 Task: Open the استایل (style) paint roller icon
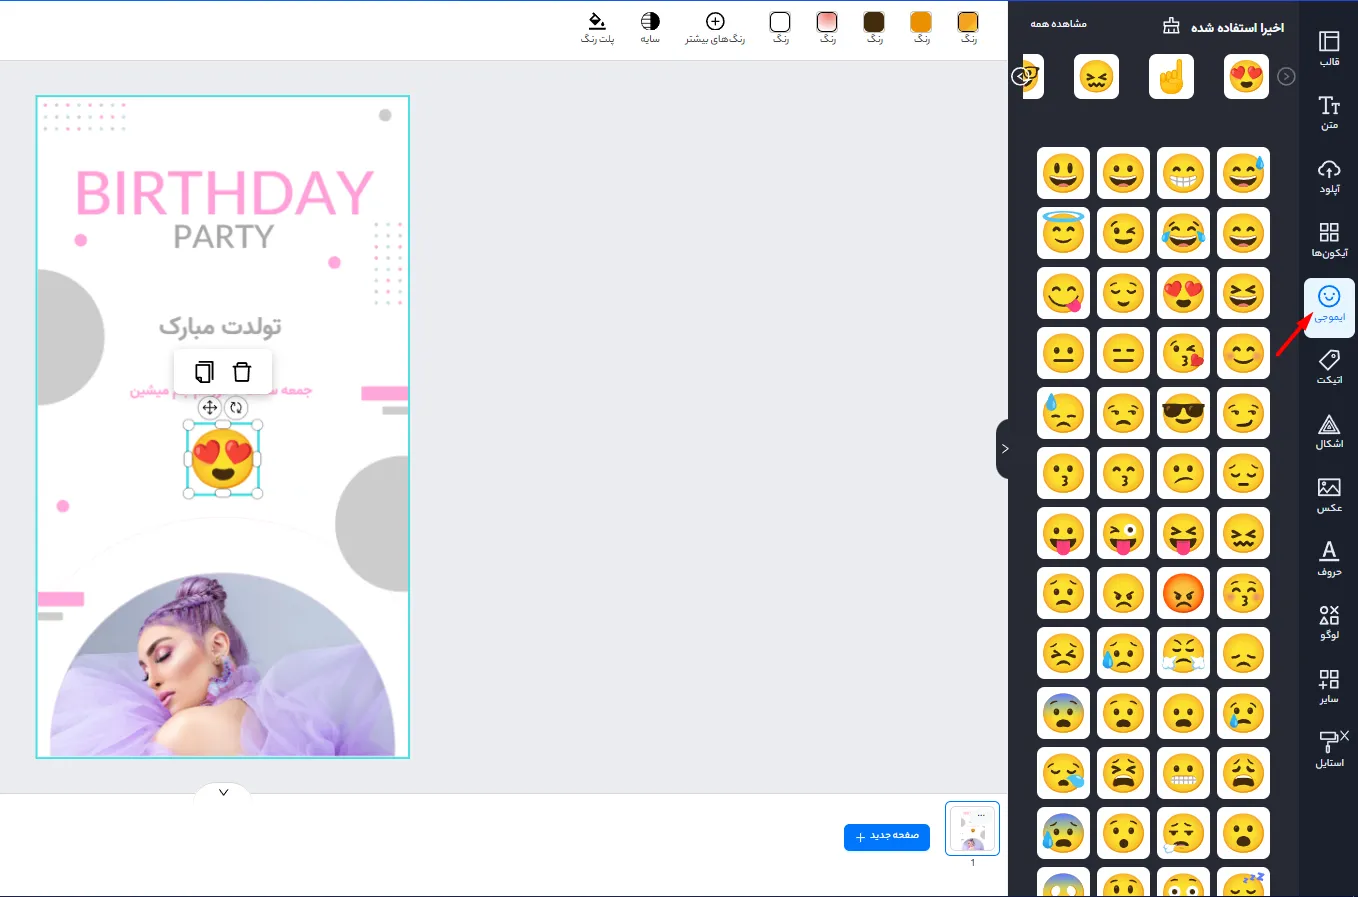click(x=1330, y=749)
